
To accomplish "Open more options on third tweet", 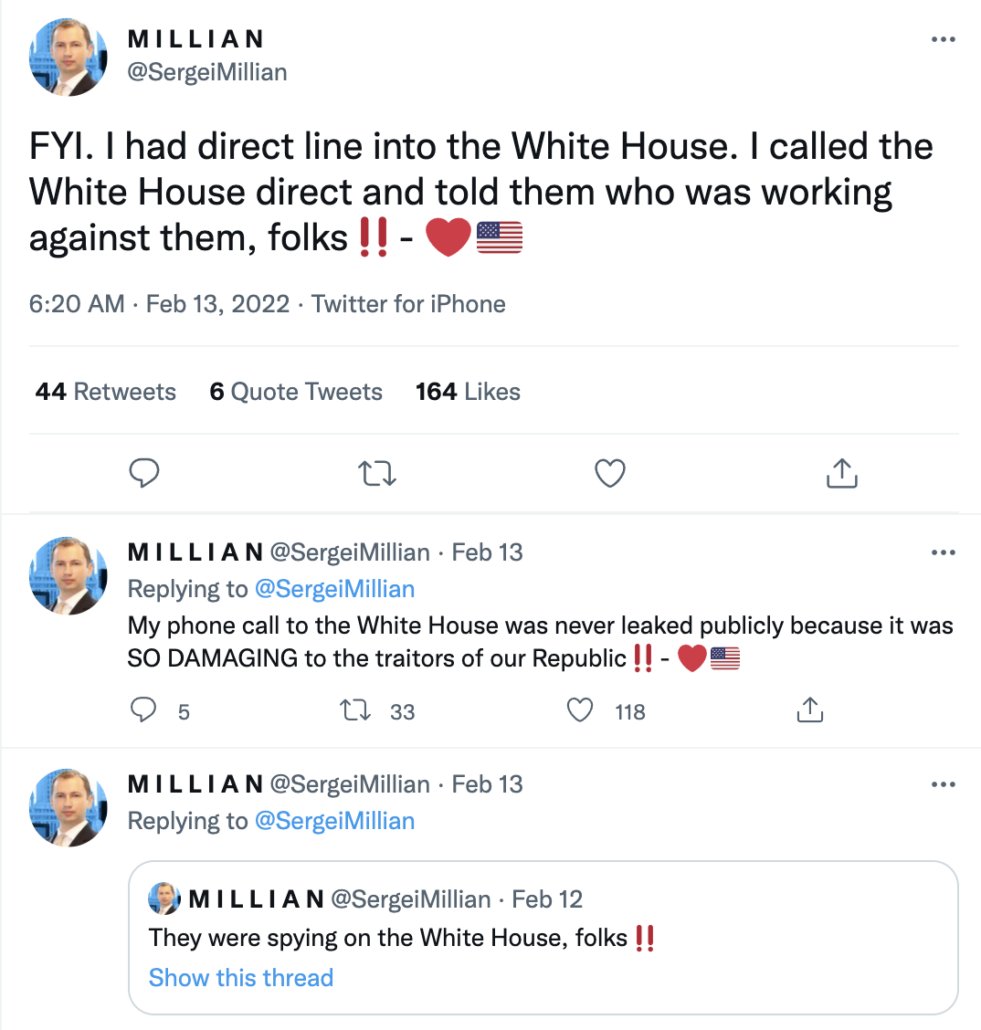I will (943, 784).
